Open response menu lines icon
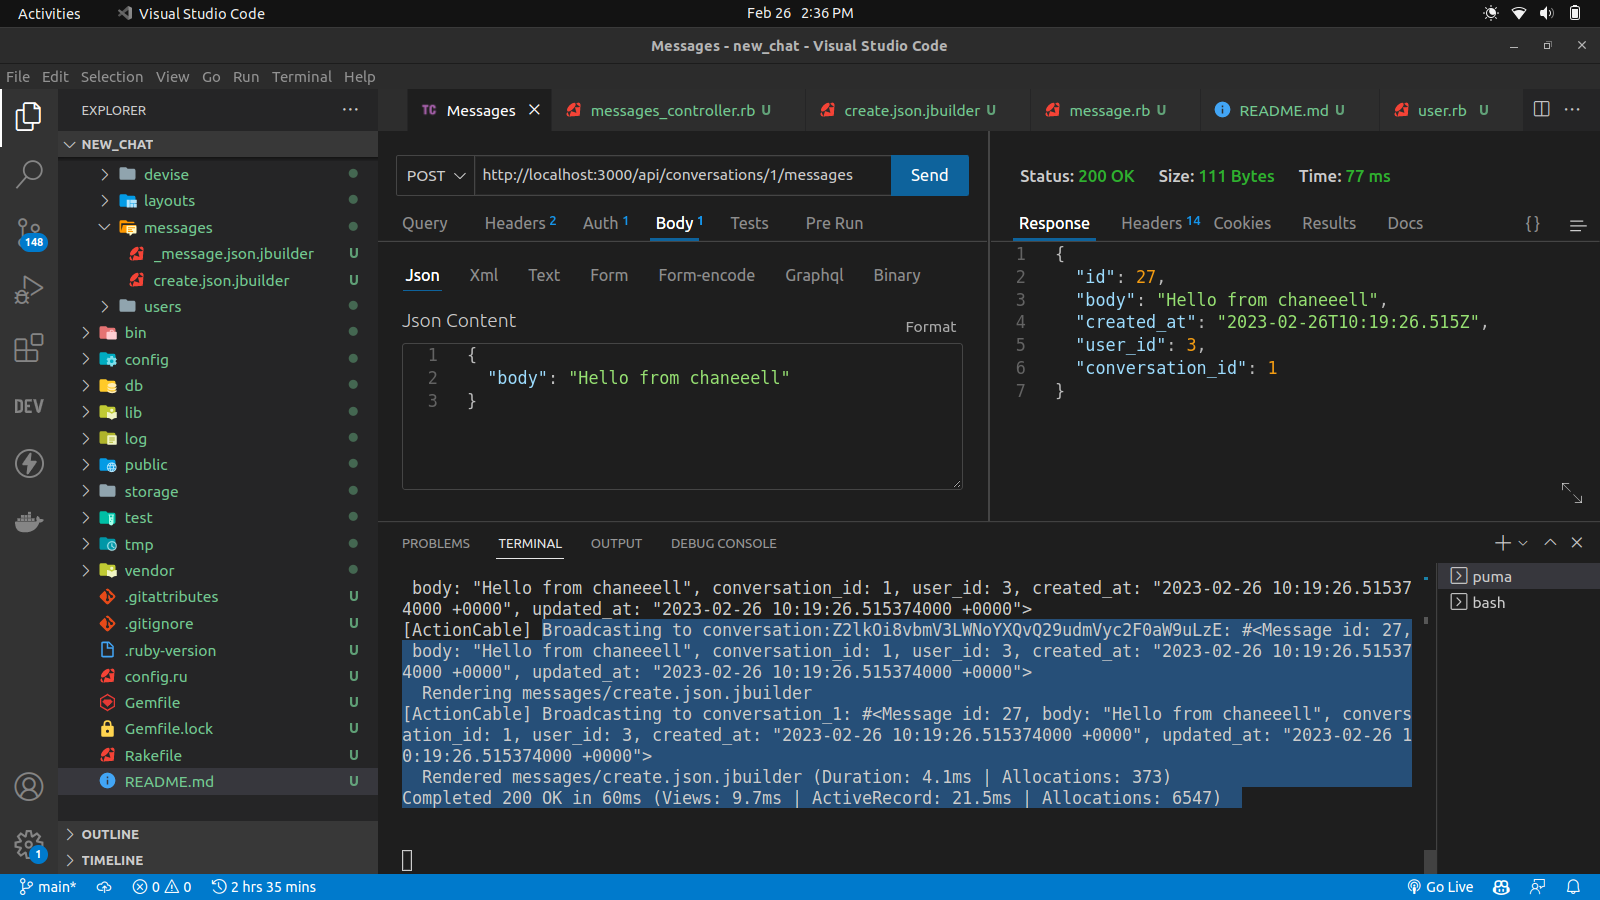 [1578, 225]
